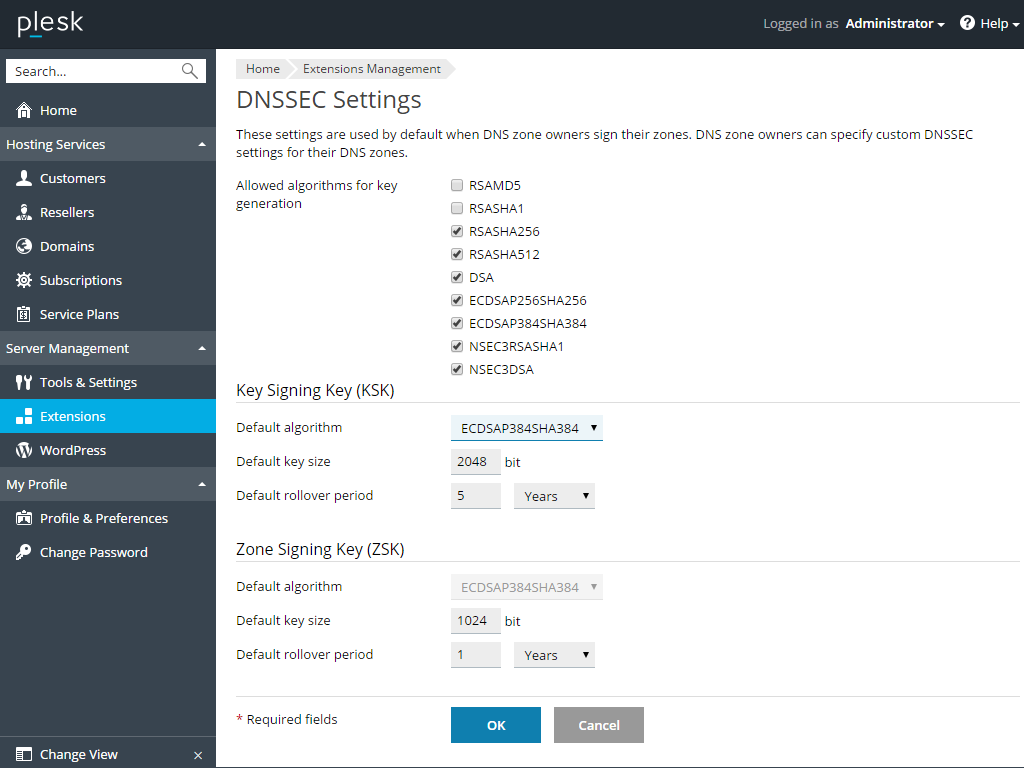Click the KSK rollover period number field
The height and width of the screenshot is (768, 1024).
[475, 496]
